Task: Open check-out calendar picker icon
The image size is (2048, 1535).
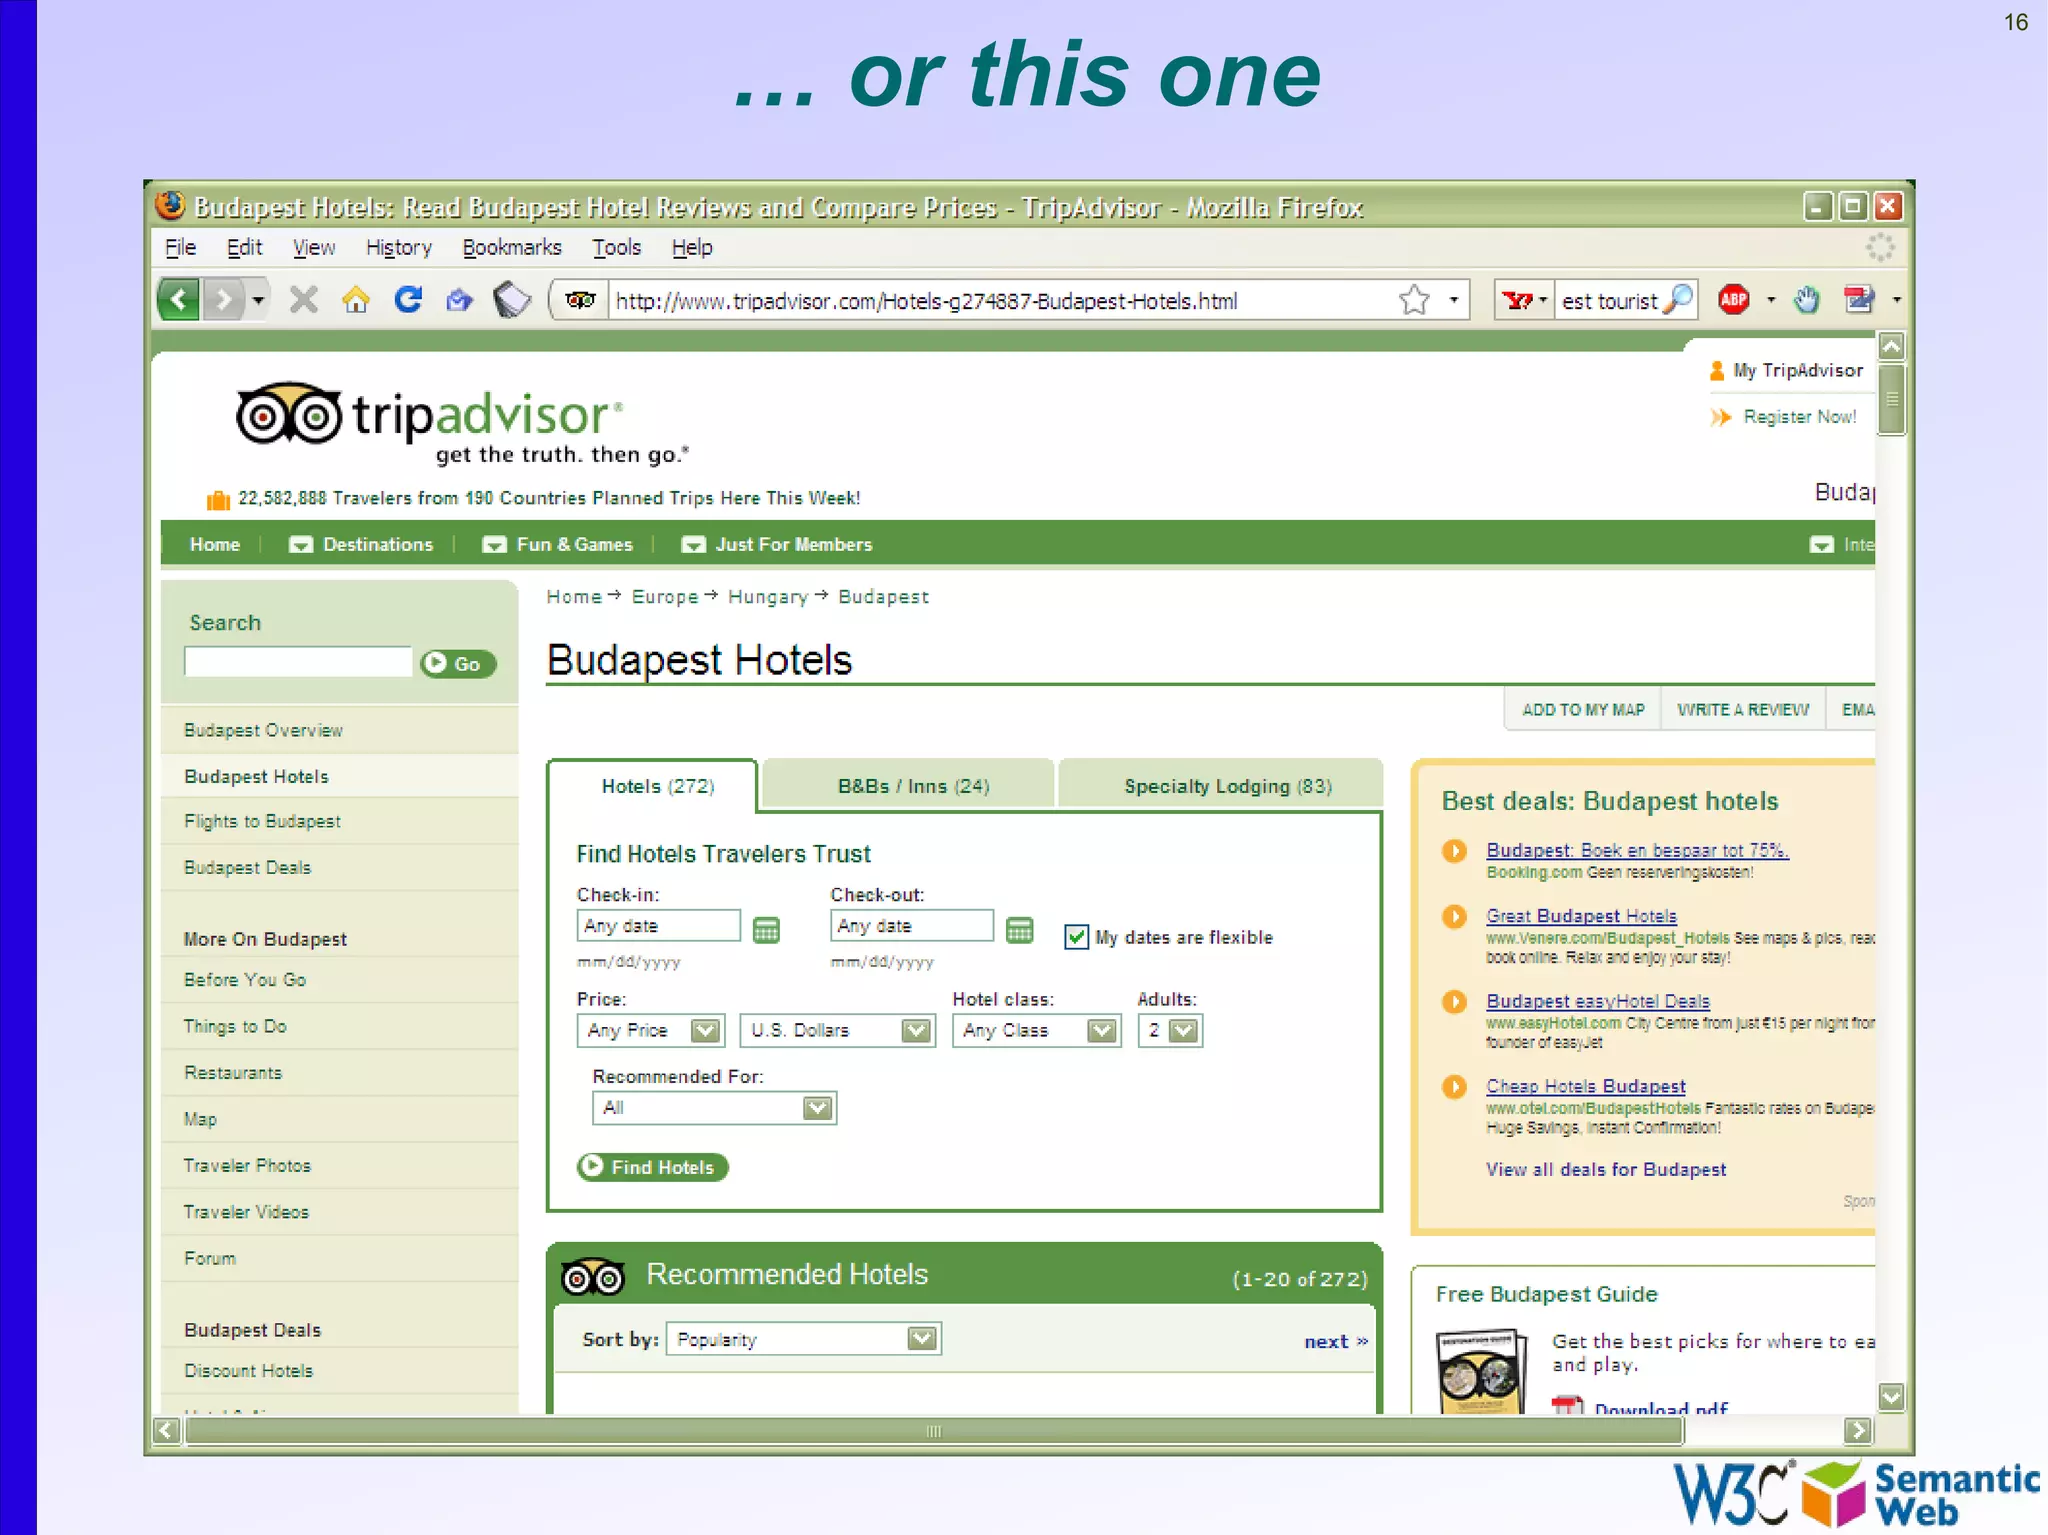Action: (1019, 930)
